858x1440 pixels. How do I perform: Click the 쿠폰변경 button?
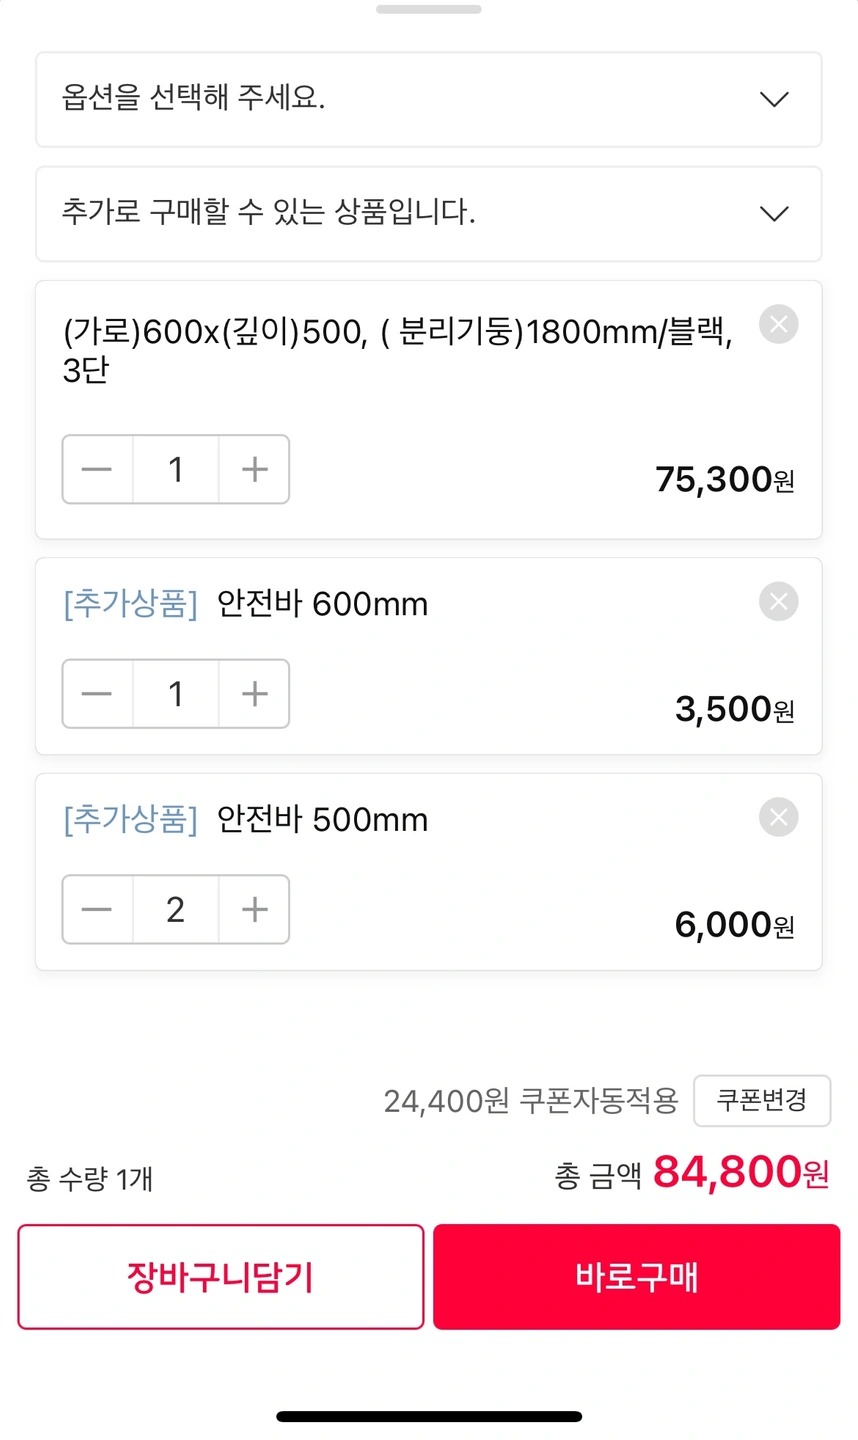point(762,1101)
